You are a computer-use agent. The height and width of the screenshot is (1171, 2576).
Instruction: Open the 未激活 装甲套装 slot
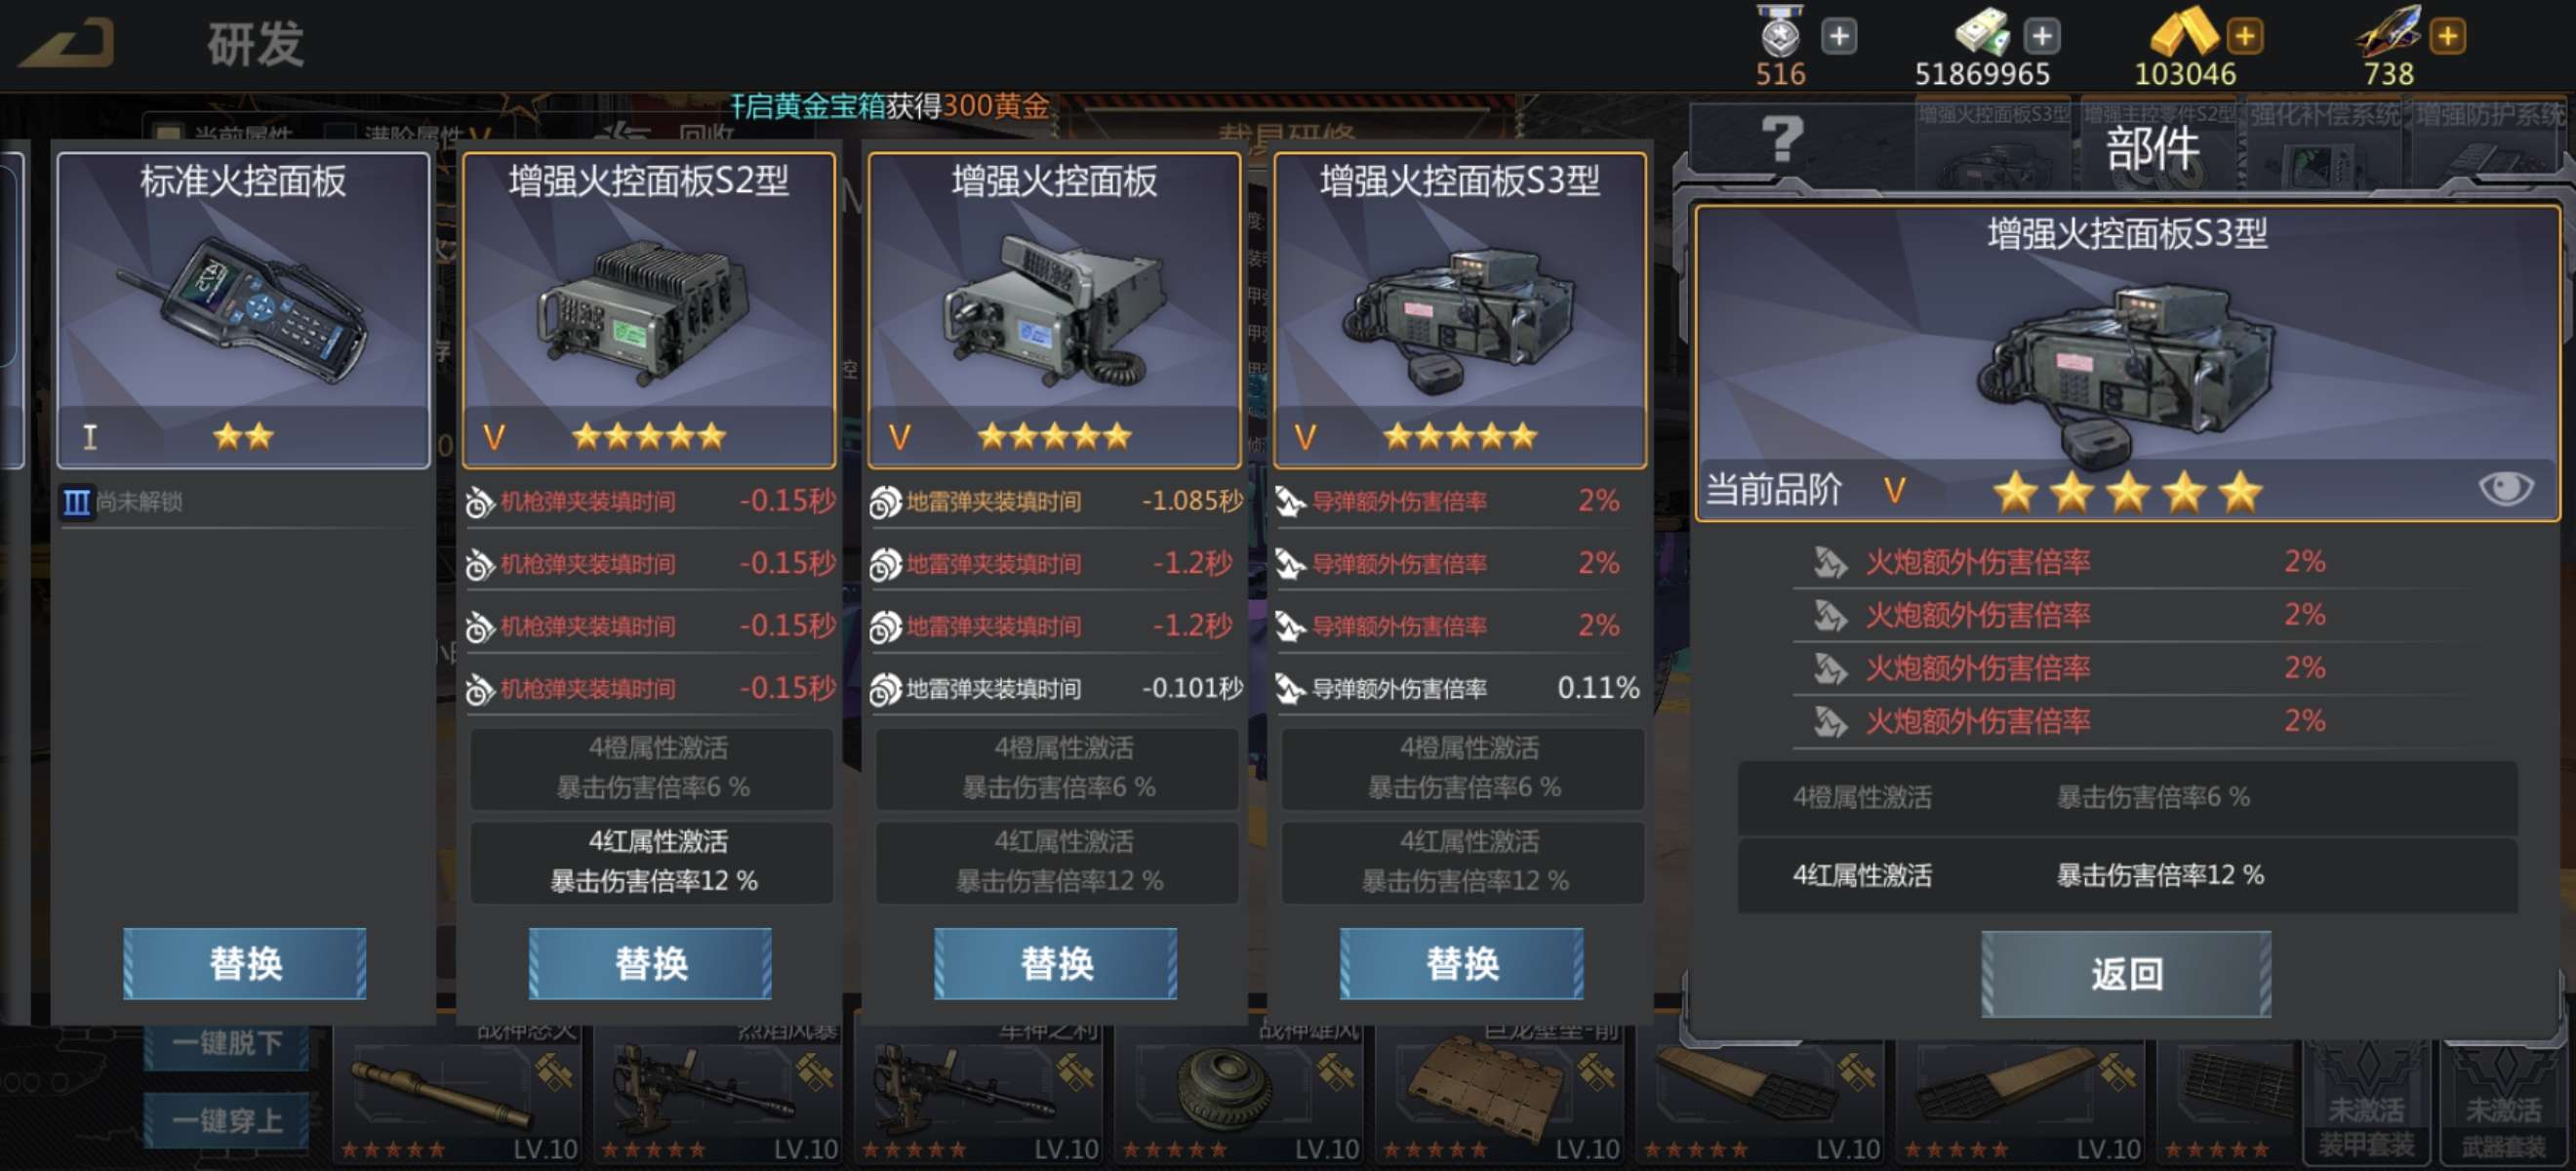click(x=2366, y=1100)
